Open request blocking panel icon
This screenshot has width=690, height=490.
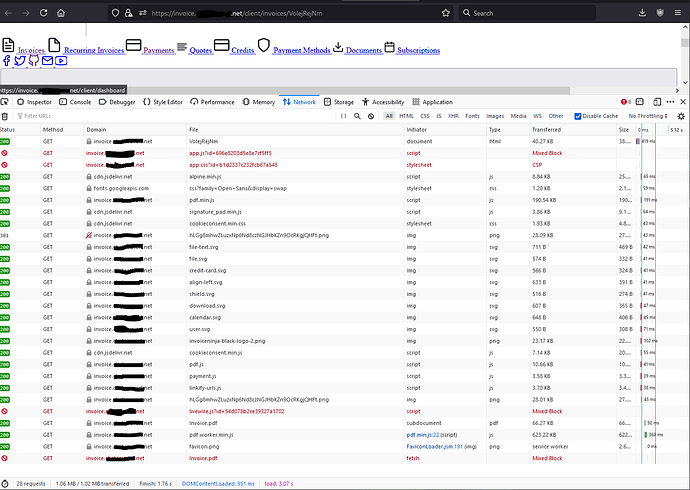click(x=371, y=116)
